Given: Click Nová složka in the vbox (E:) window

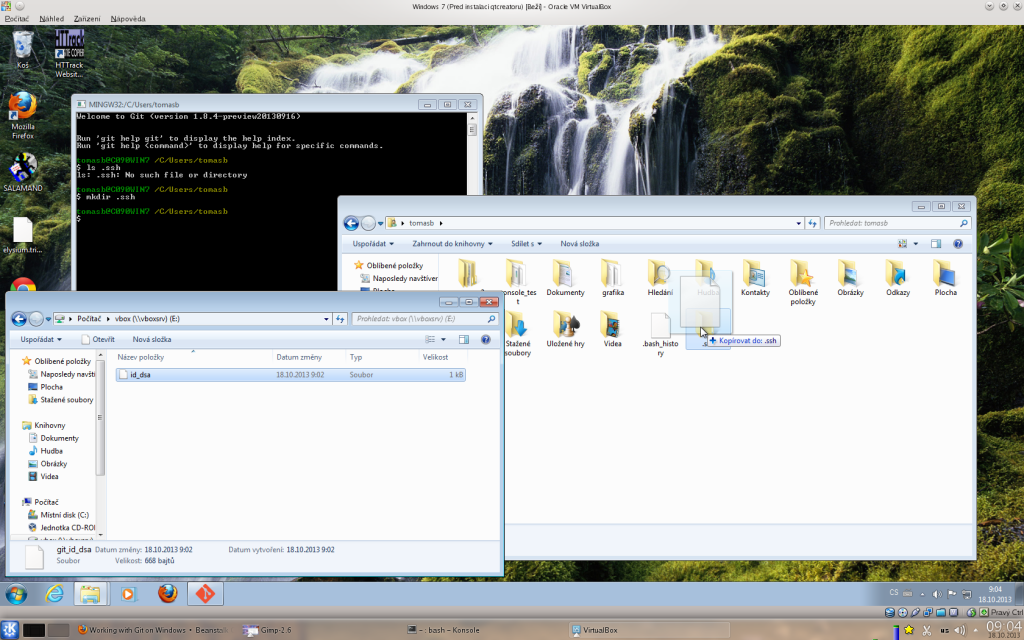Looking at the screenshot, I should tap(152, 340).
